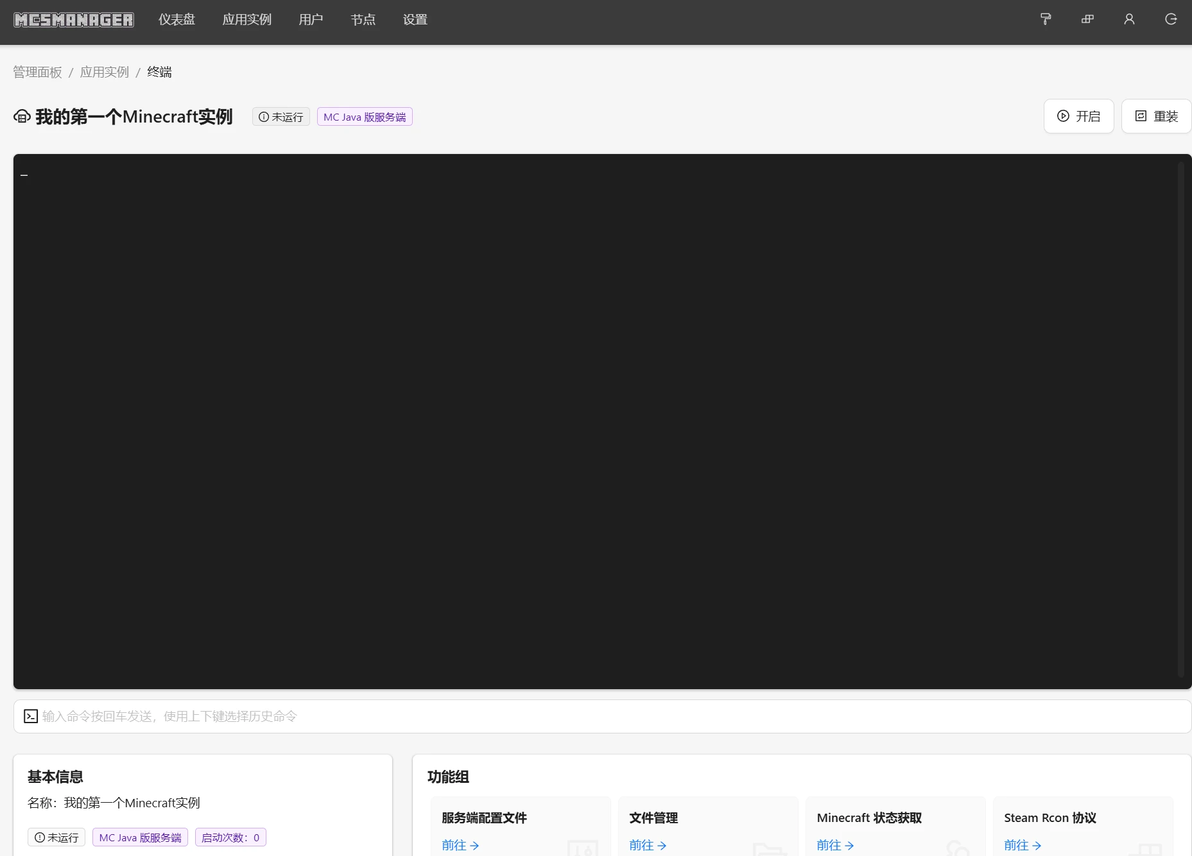
Task: Click the layout design mode icon
Action: [1088, 19]
